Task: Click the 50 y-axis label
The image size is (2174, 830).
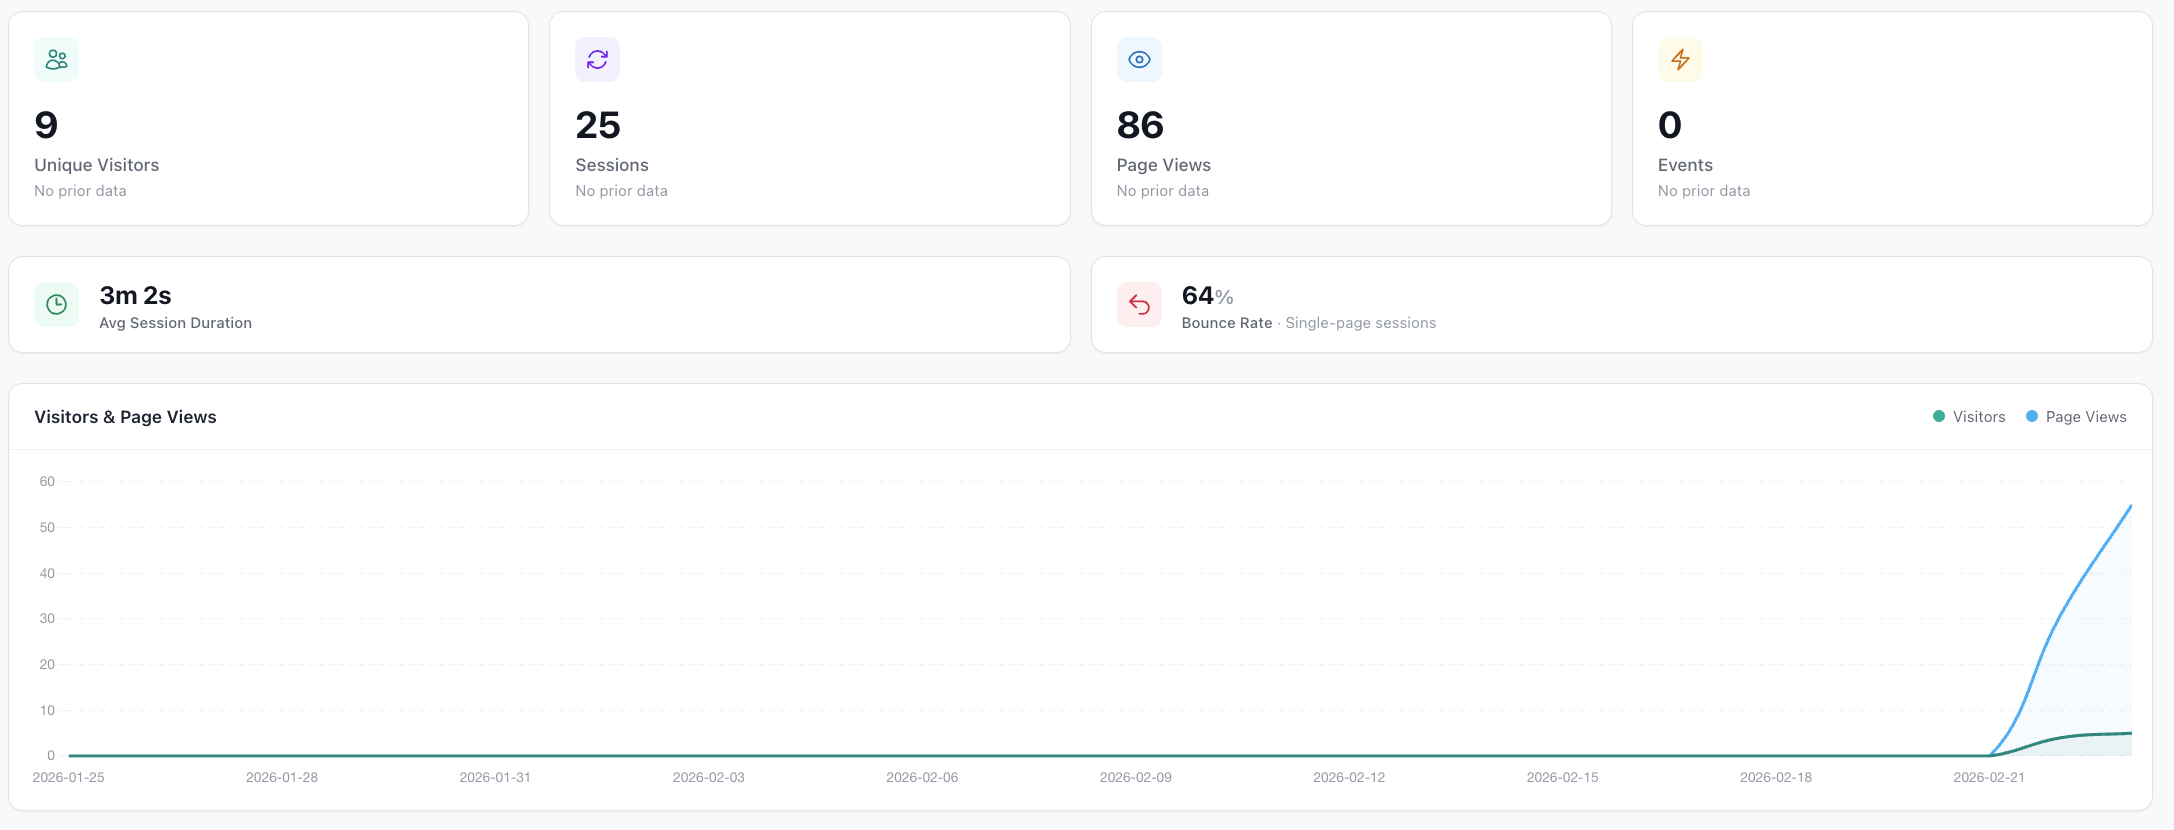Action: [47, 527]
